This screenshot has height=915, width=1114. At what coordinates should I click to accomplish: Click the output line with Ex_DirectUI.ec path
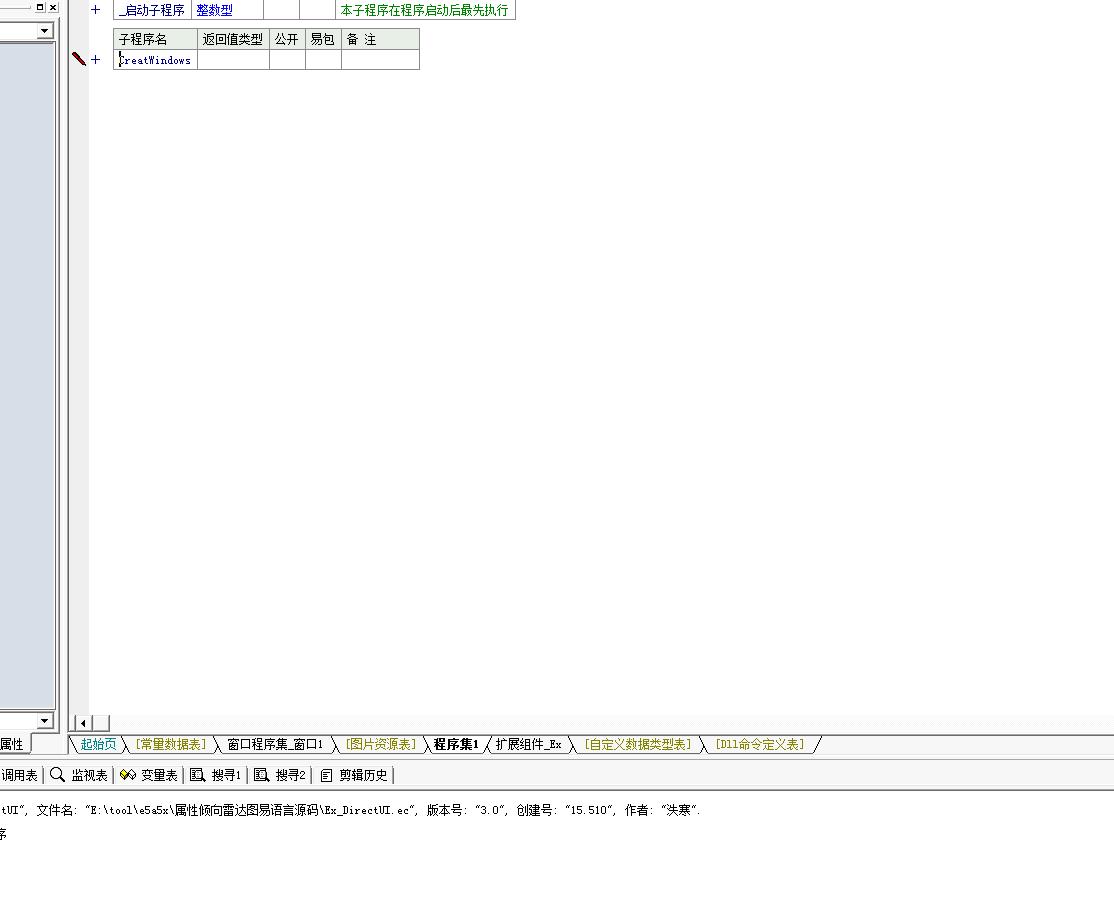click(x=350, y=810)
